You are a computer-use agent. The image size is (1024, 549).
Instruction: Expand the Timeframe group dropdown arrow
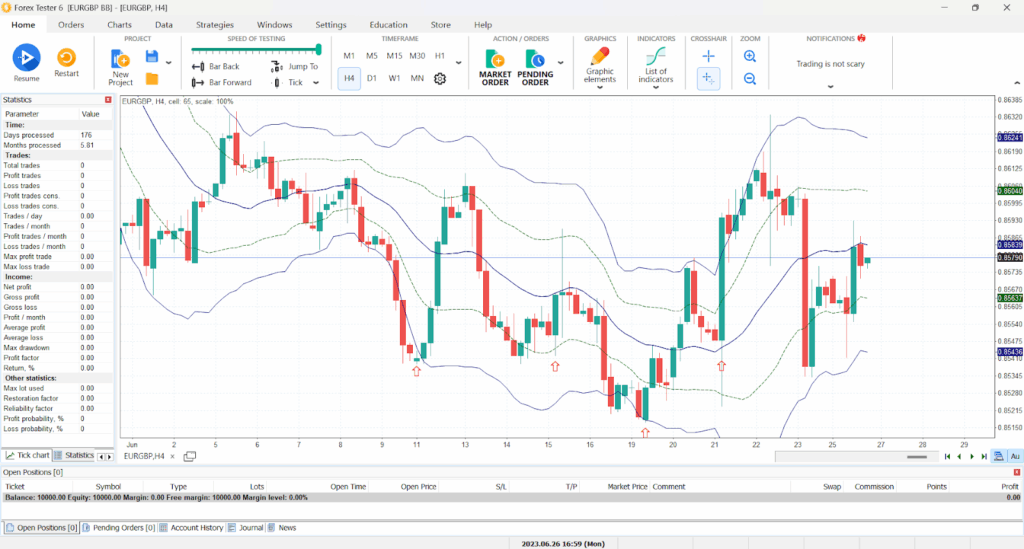pos(458,63)
